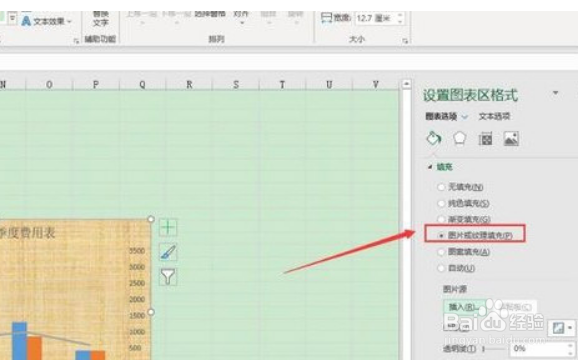Click the Chart Elements plus button
The image size is (578, 360).
168,227
